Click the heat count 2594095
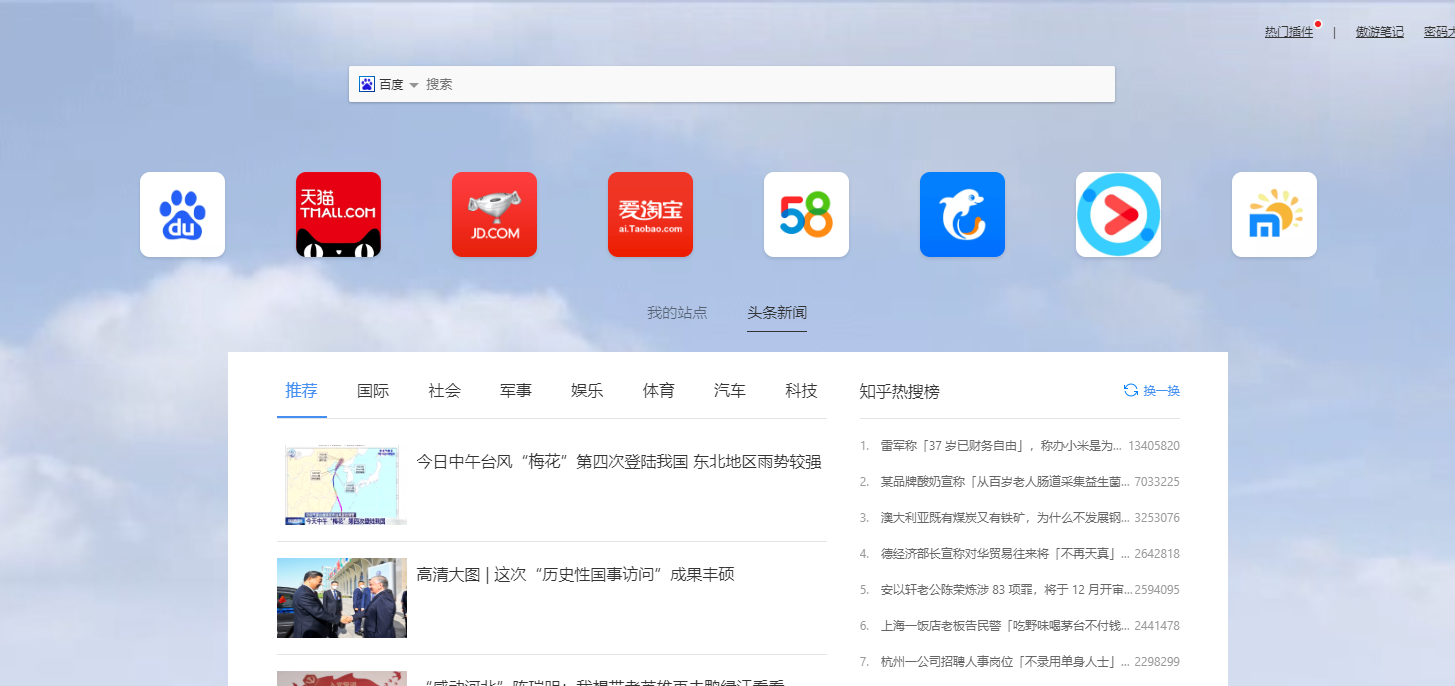1455x686 pixels. click(1157, 589)
